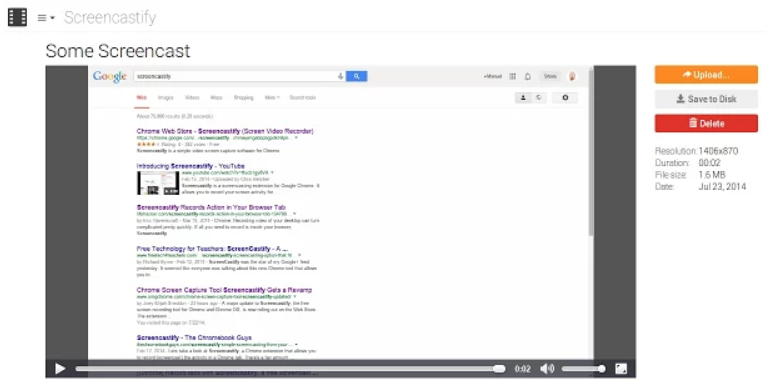Screen dimensions: 766x386
Task: Click the Google search box in the video
Action: point(239,76)
